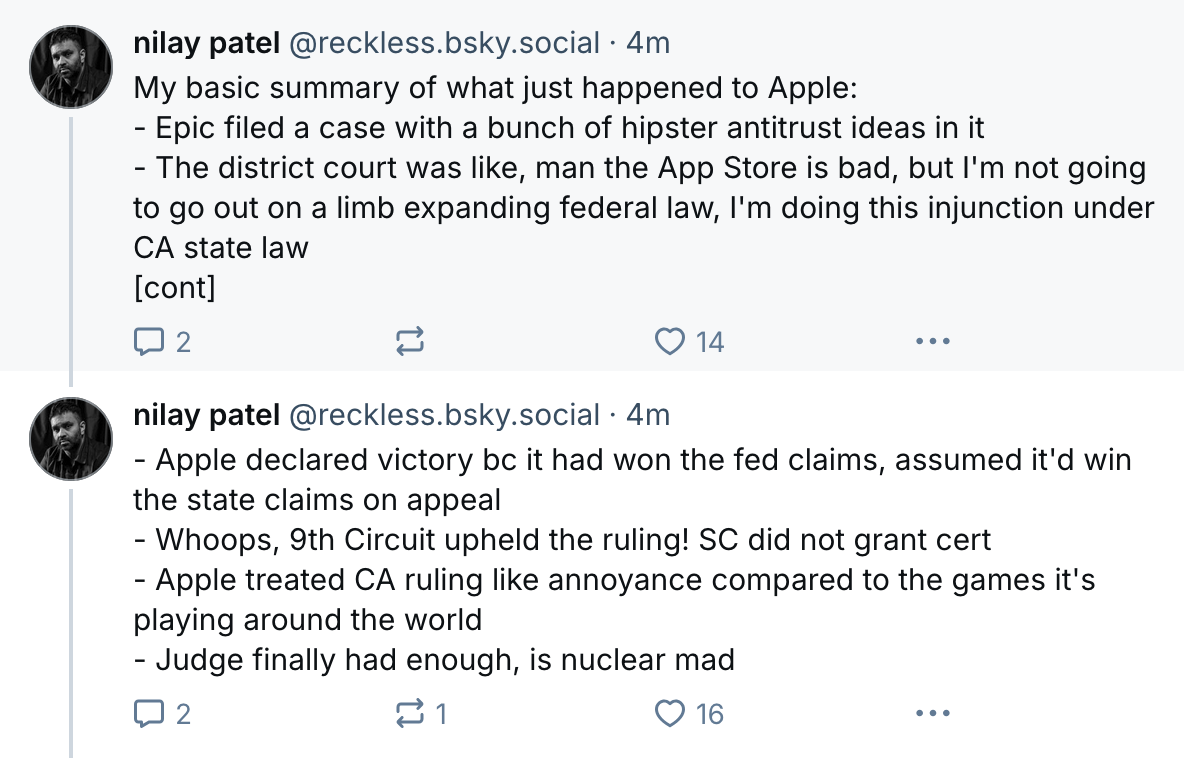Screen dimensions: 1184x758
Task: Click the nilay patel name on the second post
Action: click(x=206, y=415)
